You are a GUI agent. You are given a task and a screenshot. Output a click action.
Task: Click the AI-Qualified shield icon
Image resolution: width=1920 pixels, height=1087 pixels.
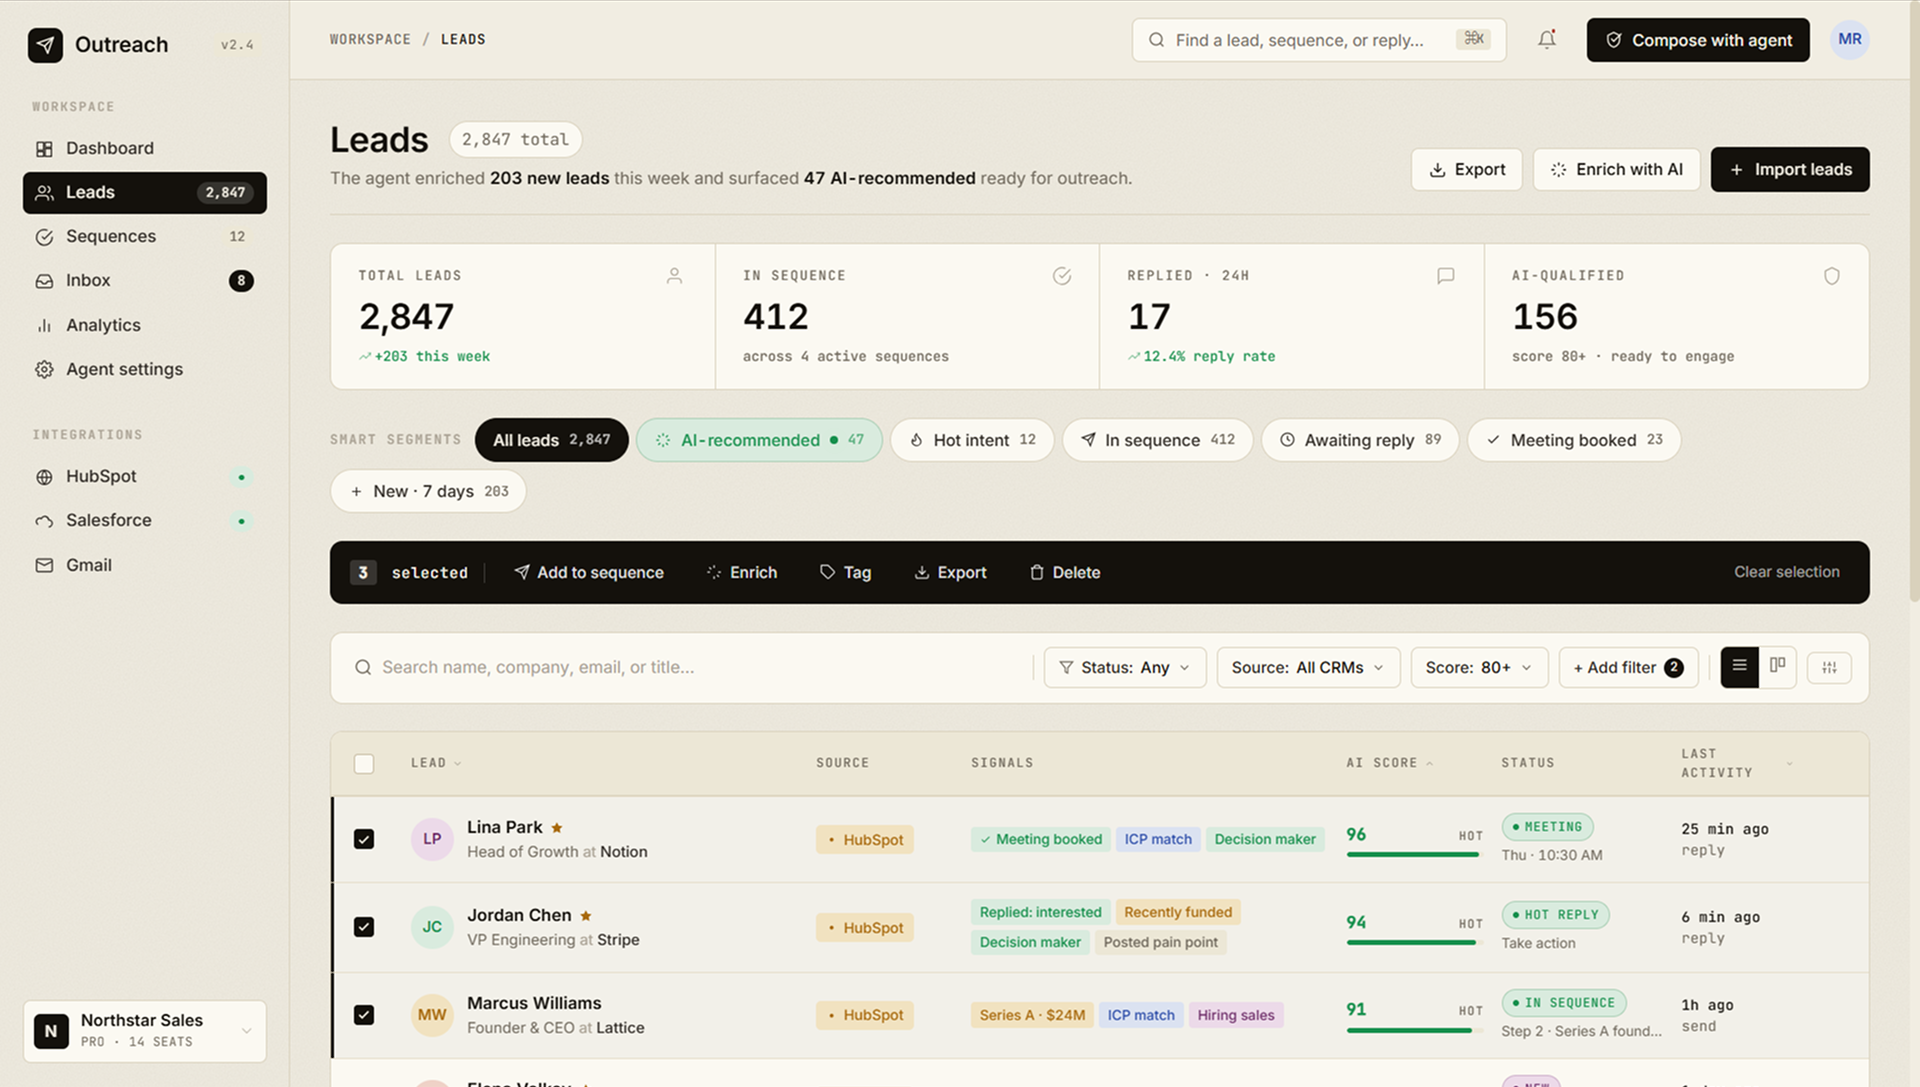click(x=1831, y=276)
